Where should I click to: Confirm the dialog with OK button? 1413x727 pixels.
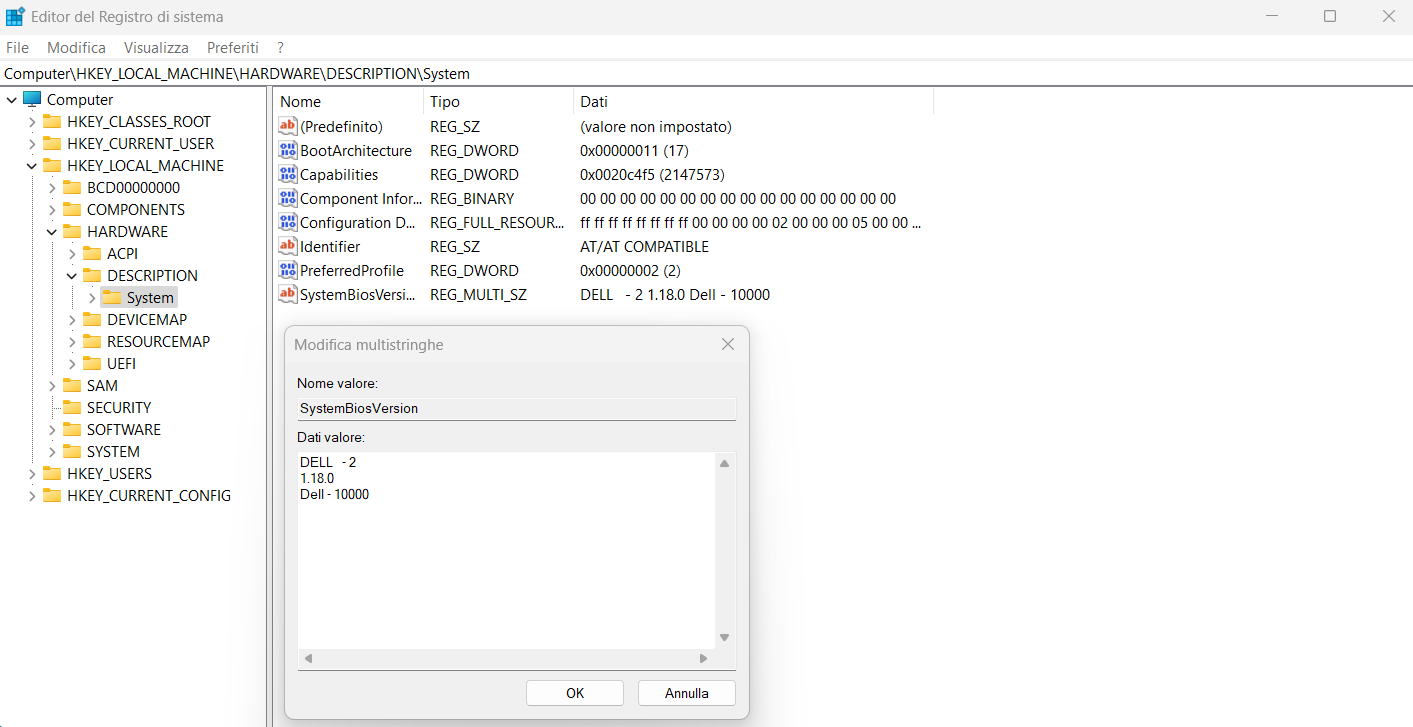click(574, 693)
